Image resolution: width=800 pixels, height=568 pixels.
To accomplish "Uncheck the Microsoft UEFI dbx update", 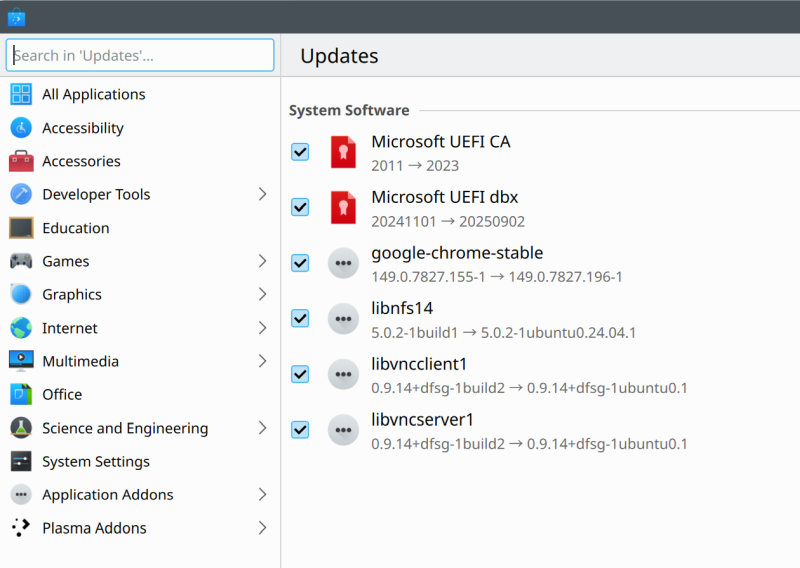I will pyautogui.click(x=300, y=207).
